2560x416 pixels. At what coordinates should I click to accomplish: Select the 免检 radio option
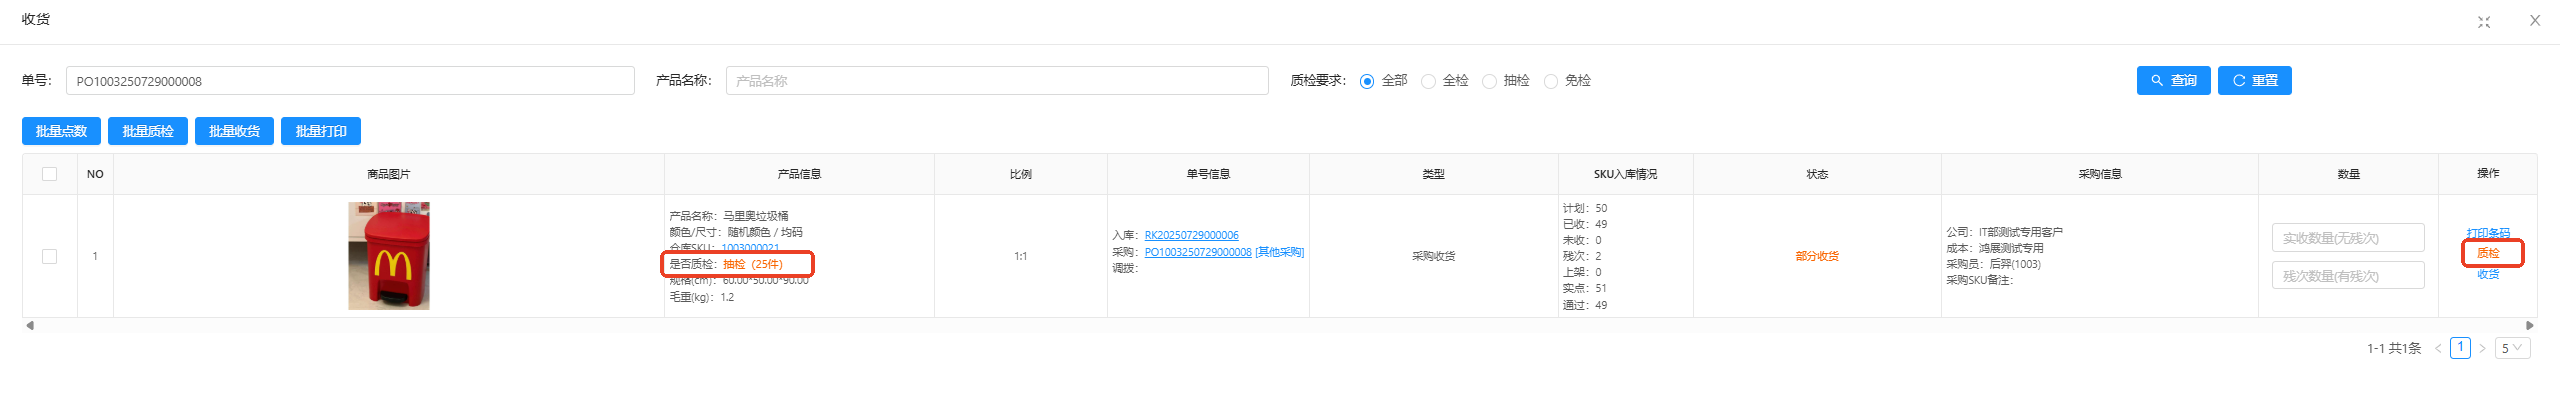point(1550,81)
